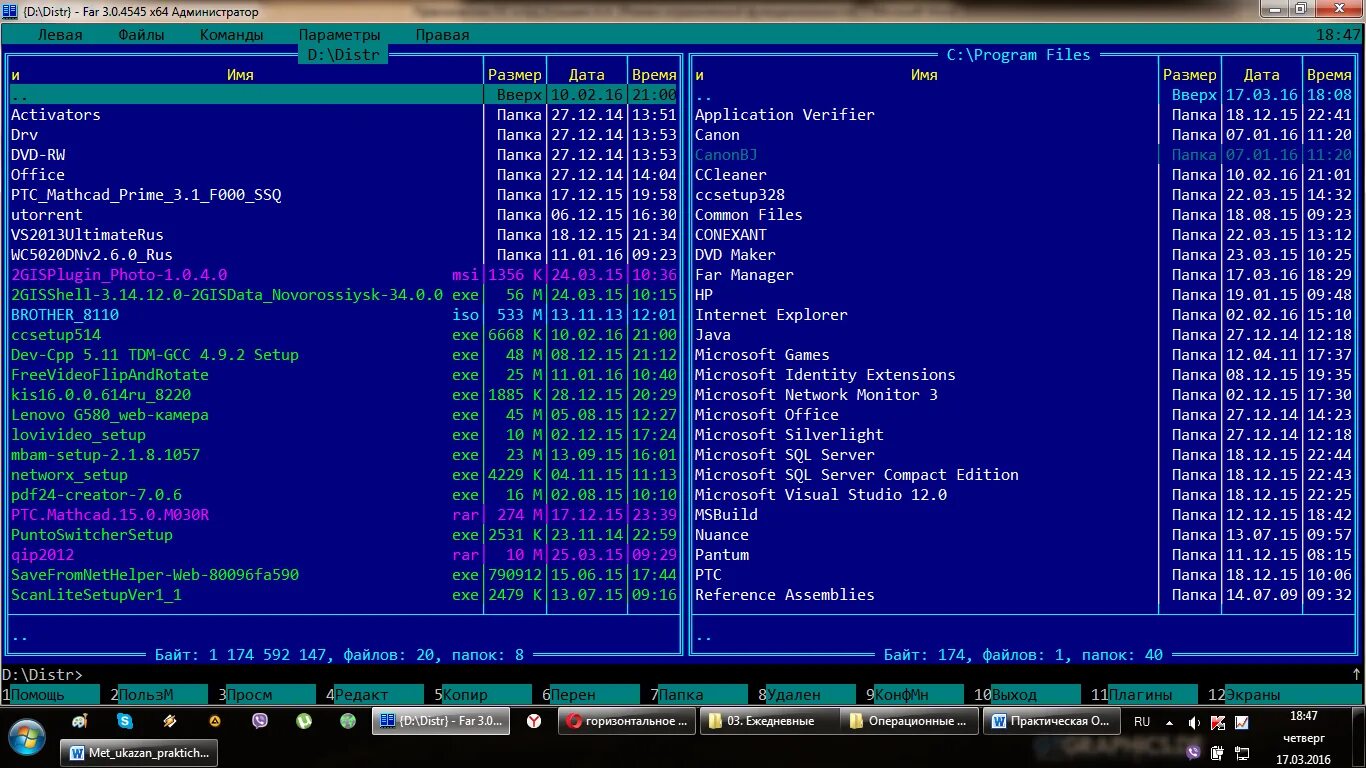Select utorrent folder in left panel

(47, 215)
